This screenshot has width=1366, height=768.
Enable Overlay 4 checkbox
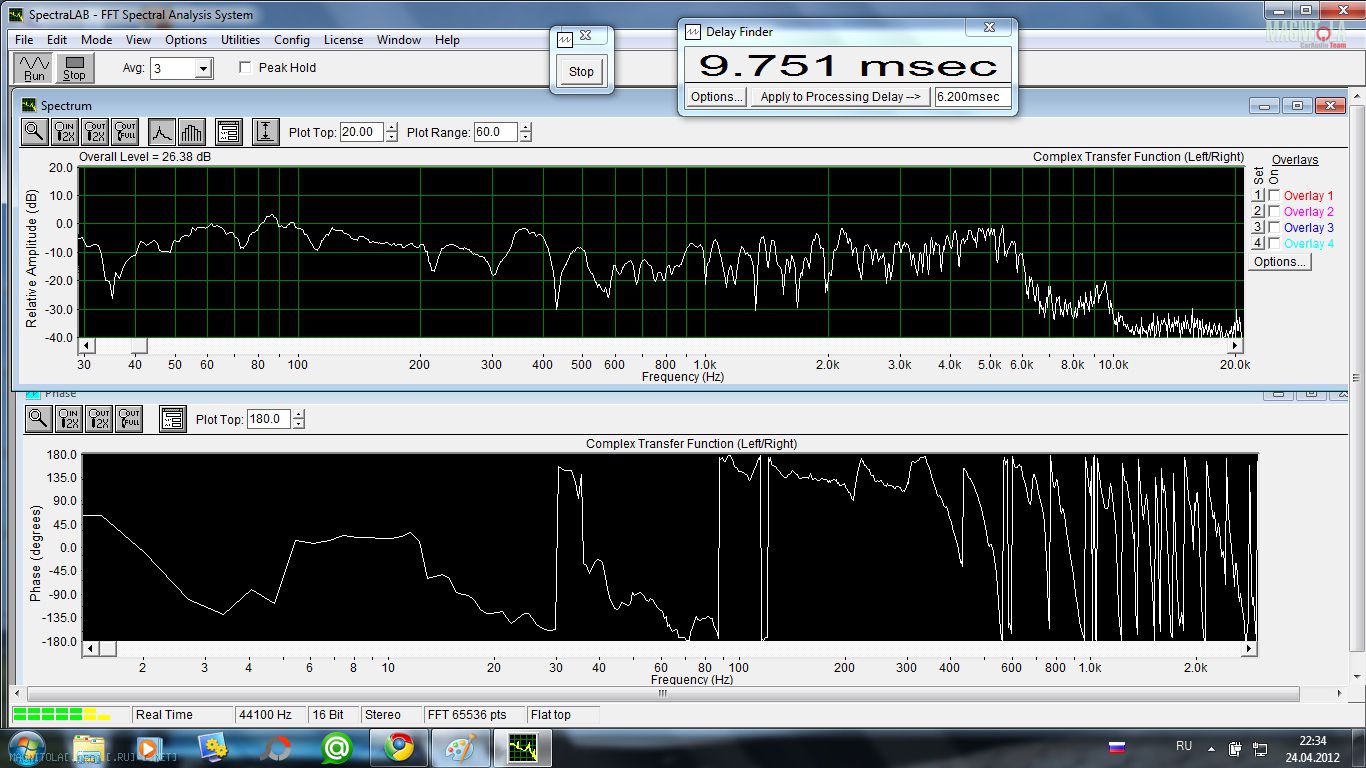[1274, 244]
